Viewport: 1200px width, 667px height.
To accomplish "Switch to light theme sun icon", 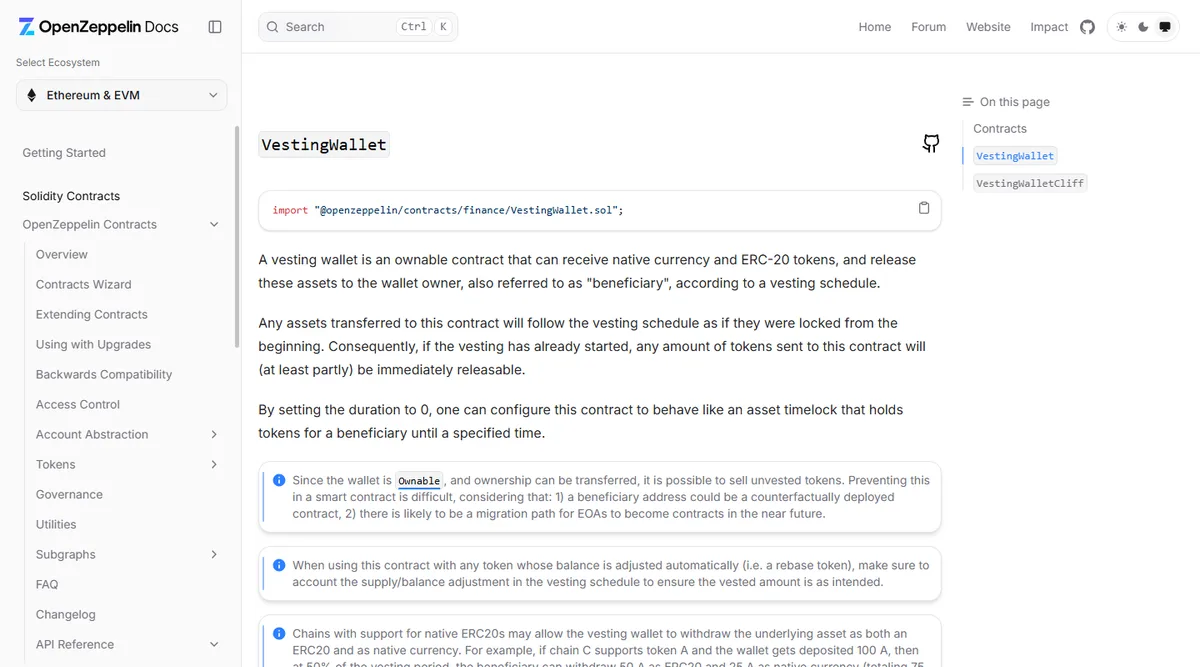I will click(1122, 27).
